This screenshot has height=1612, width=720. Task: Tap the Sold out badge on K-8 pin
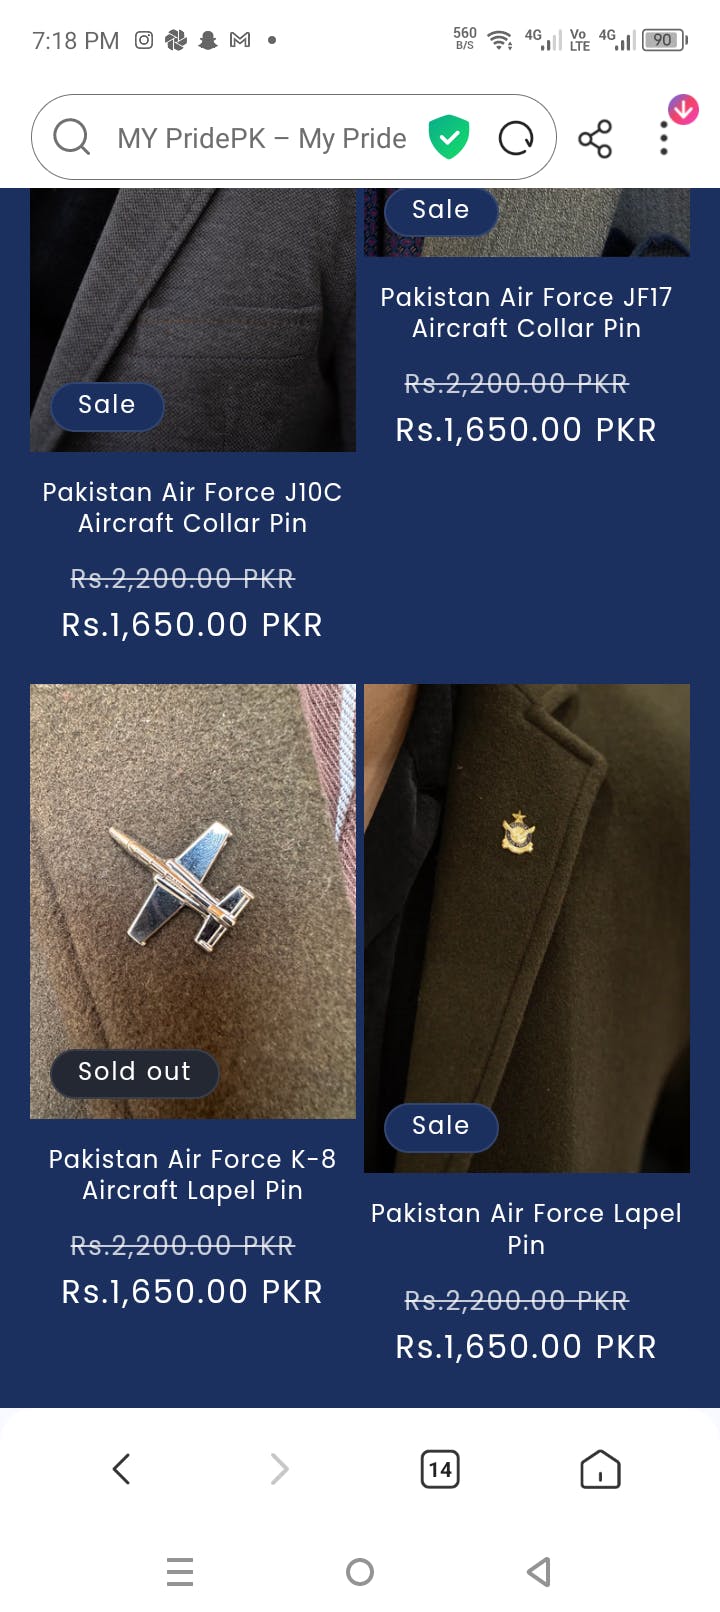(x=134, y=1072)
